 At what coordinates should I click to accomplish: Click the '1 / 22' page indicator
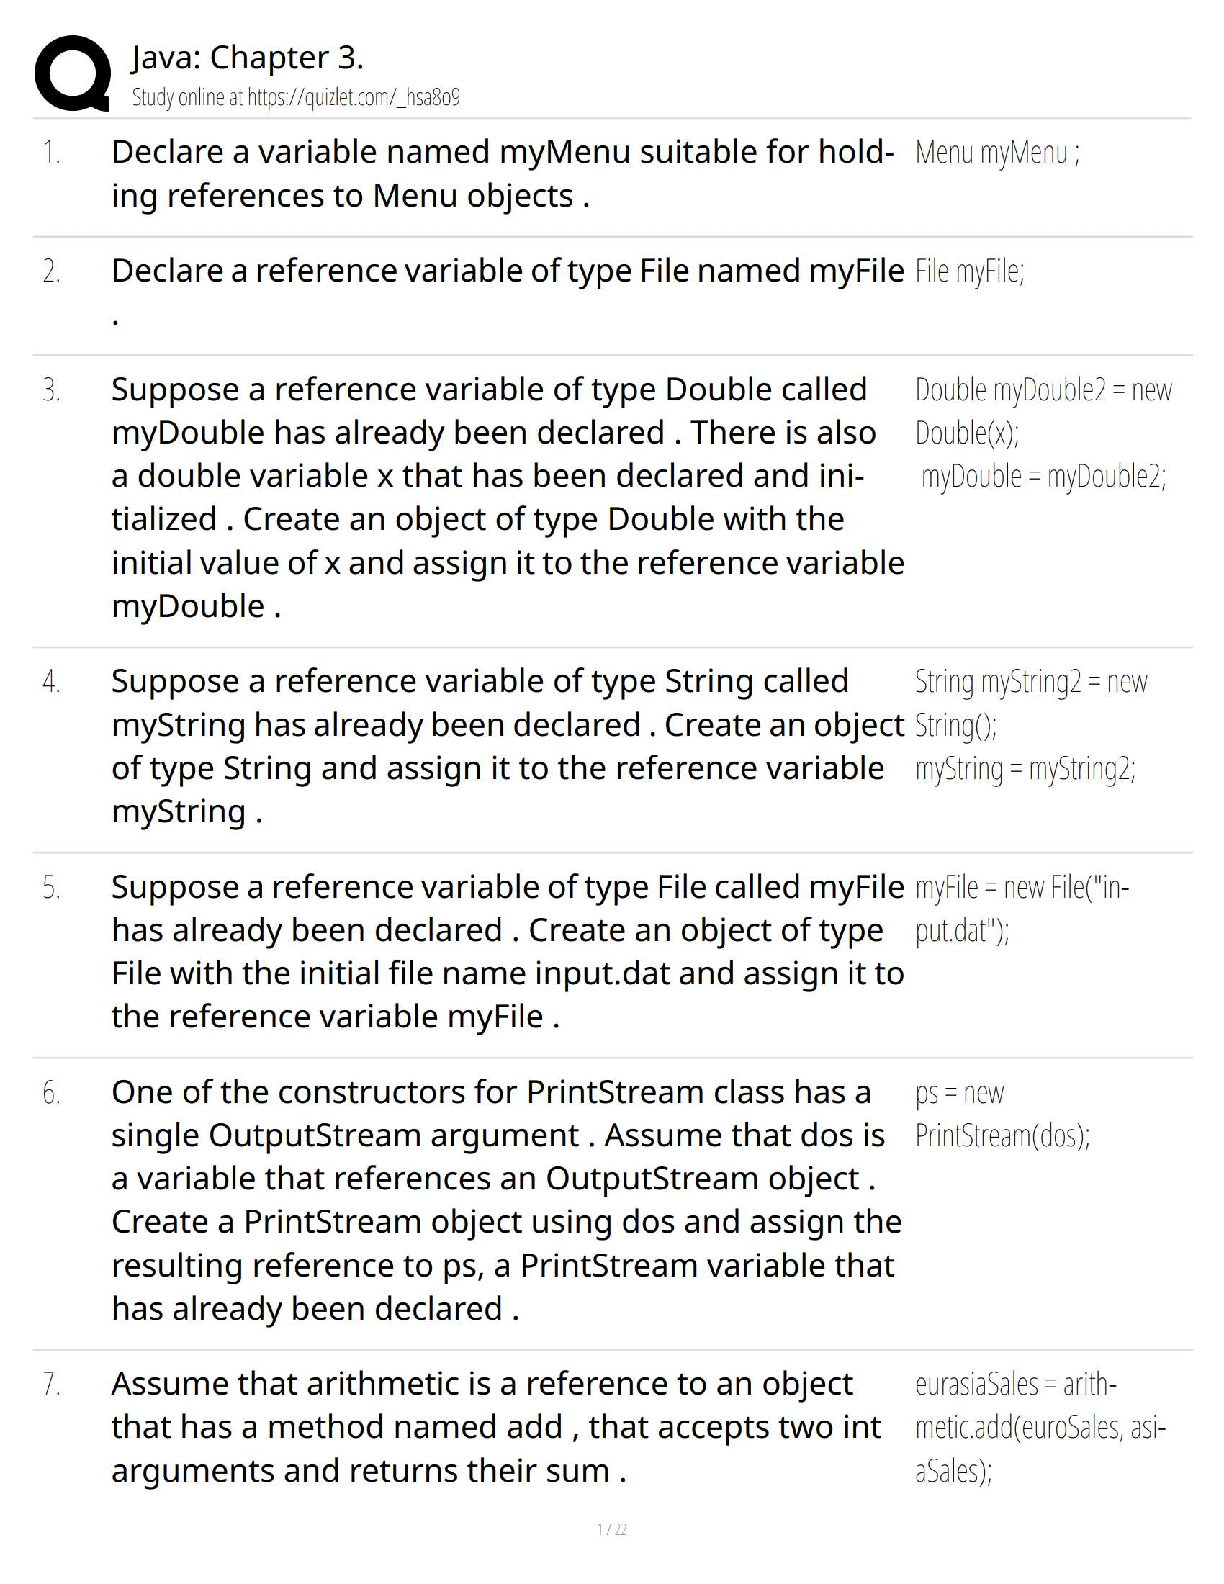pos(611,1529)
